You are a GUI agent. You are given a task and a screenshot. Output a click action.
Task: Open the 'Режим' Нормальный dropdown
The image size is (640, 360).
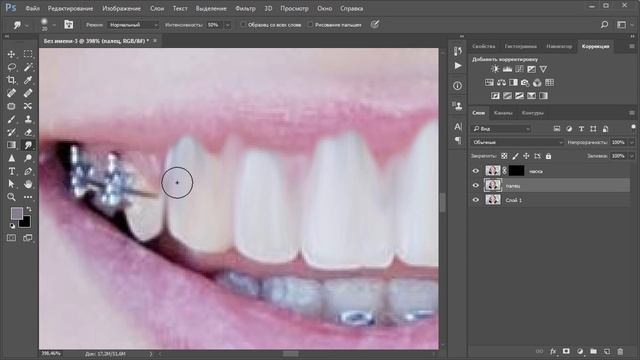pos(133,25)
